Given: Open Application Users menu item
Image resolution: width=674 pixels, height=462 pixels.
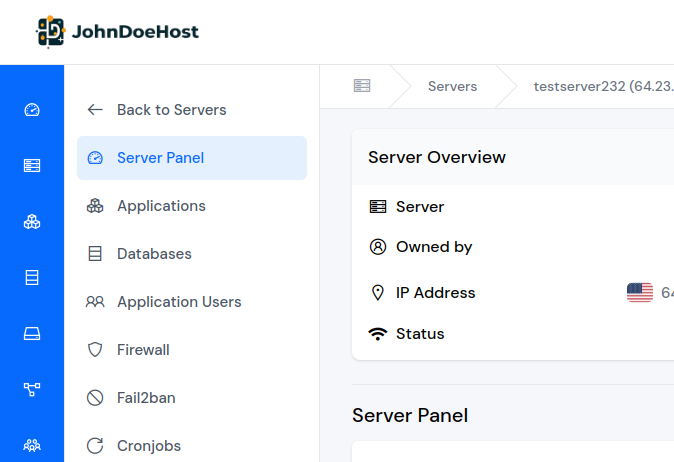Looking at the screenshot, I should pos(192,302).
